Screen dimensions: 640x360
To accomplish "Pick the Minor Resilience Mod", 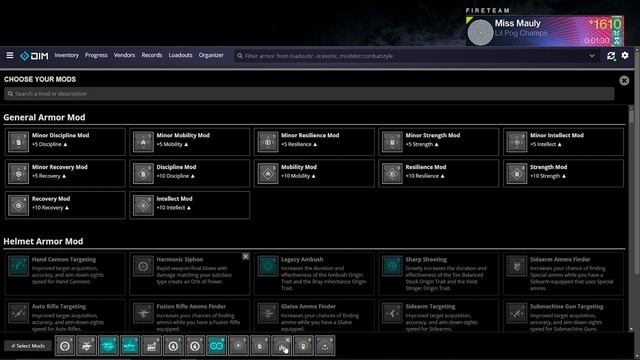I will point(314,142).
